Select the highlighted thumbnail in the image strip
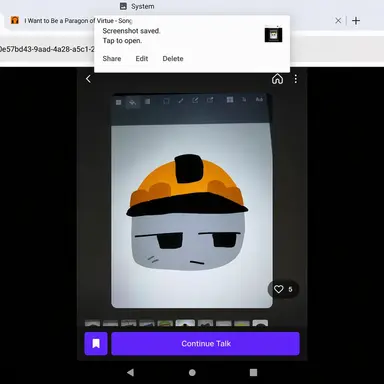This screenshot has height=384, width=384. coord(185,323)
